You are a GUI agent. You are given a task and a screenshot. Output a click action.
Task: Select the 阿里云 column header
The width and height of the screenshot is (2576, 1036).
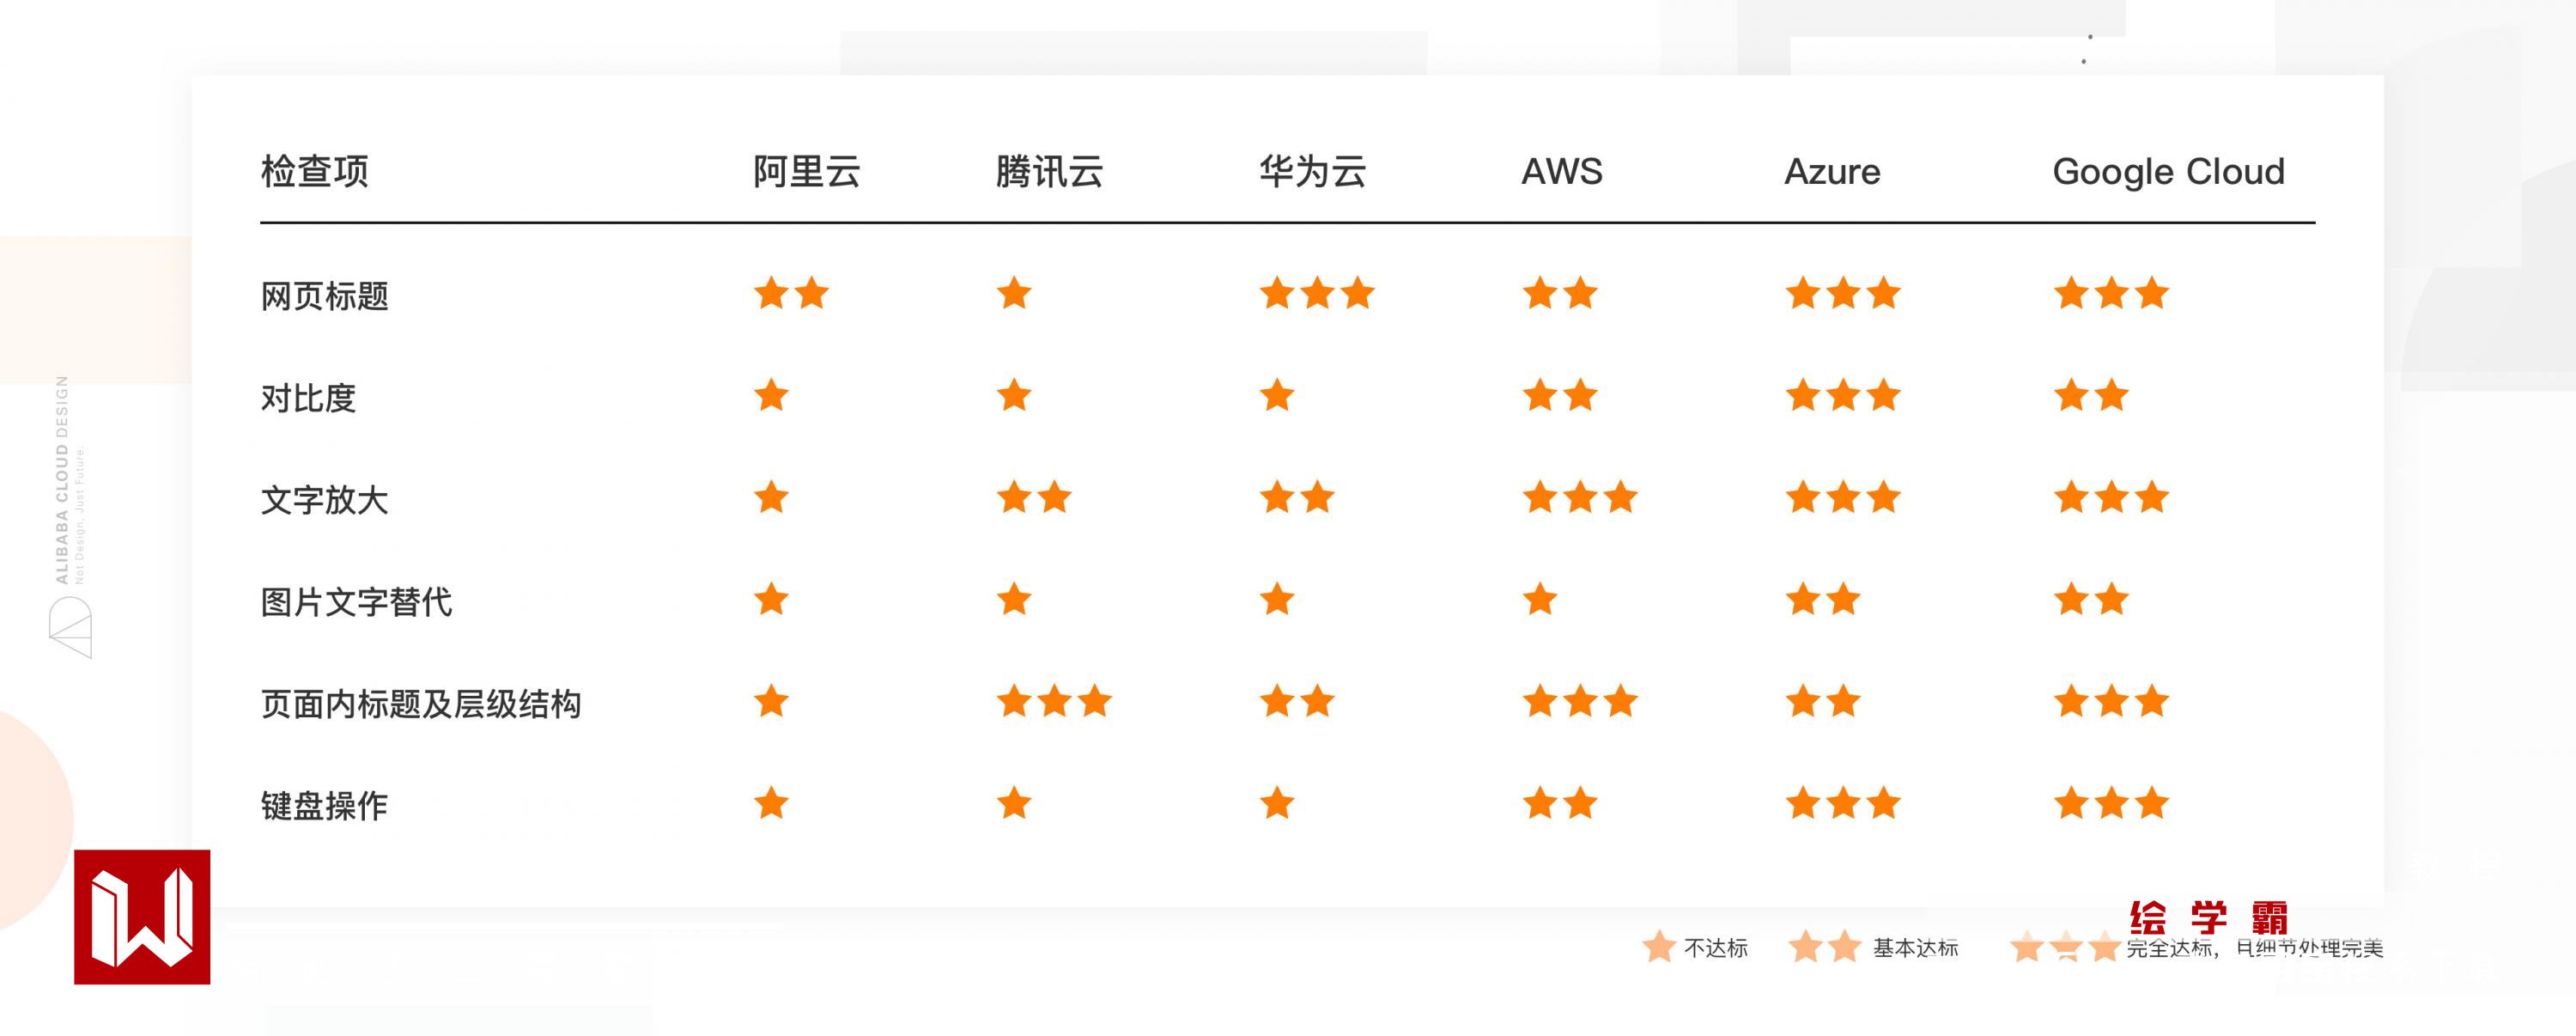806,172
